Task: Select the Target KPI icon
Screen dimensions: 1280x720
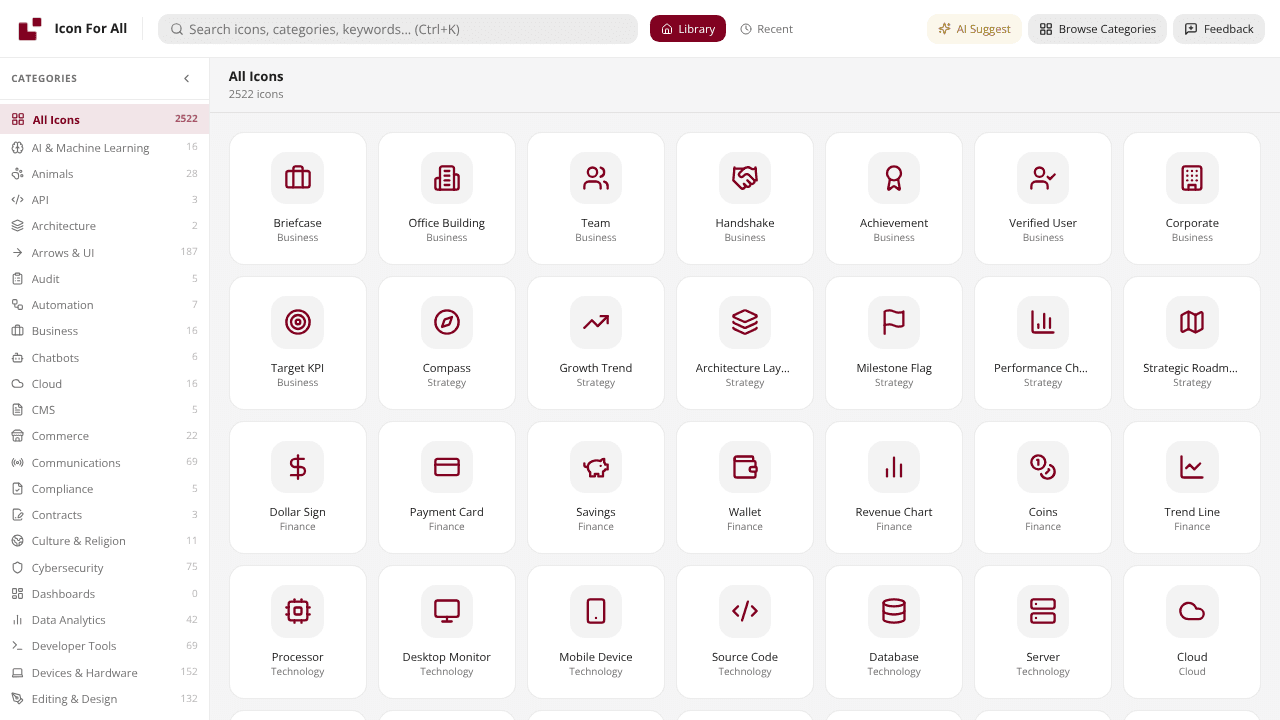Action: pos(298,343)
